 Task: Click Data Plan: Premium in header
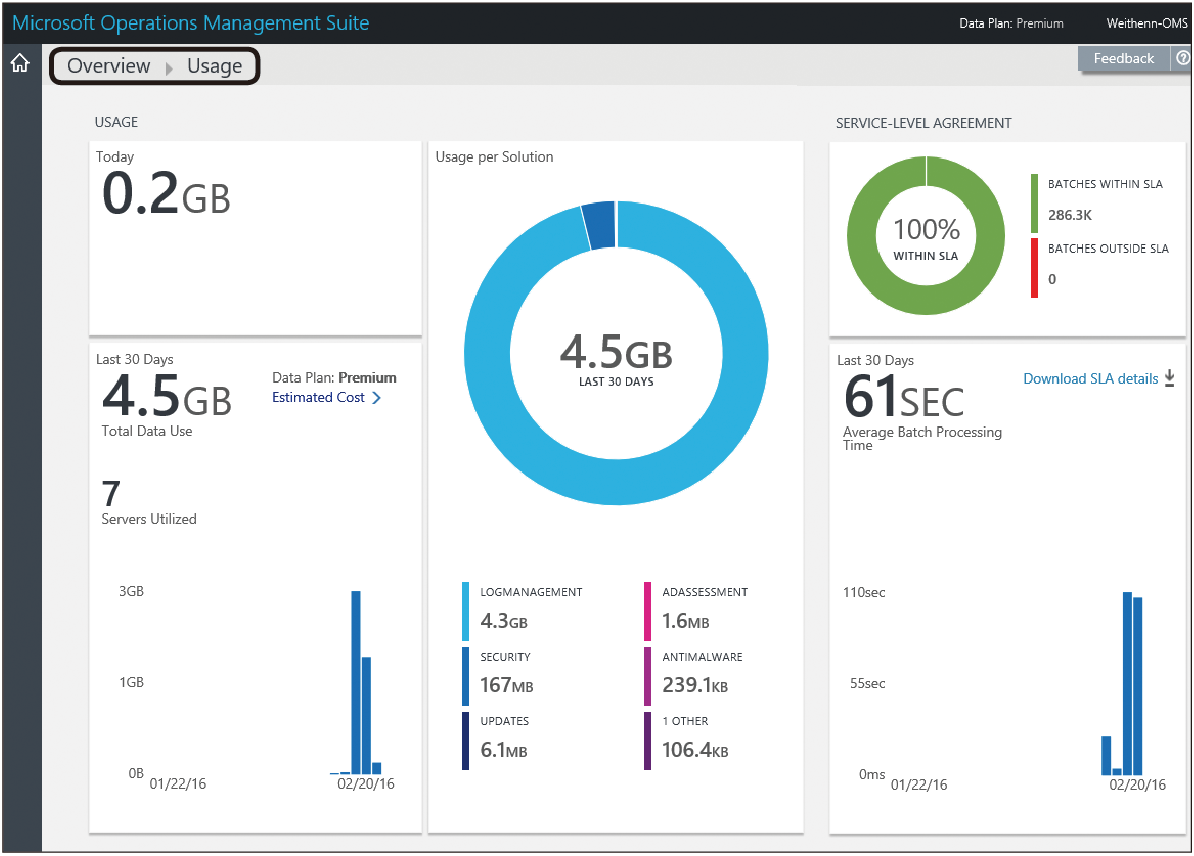tap(1011, 24)
